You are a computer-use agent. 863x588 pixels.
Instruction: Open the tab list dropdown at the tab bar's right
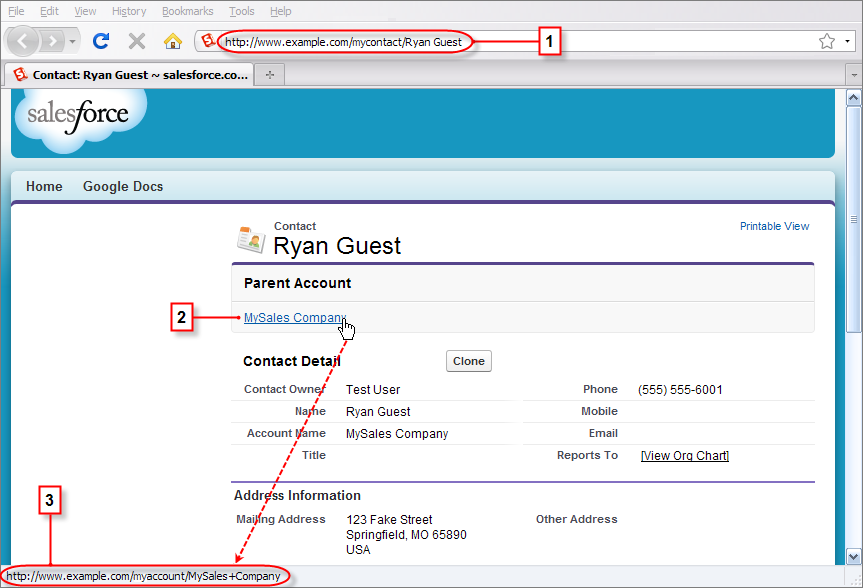coord(854,75)
